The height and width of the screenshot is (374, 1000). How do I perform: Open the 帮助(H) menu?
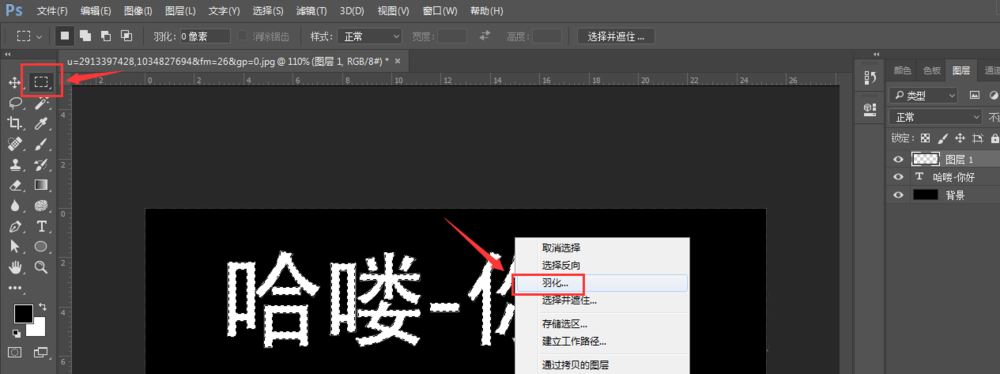coord(487,11)
